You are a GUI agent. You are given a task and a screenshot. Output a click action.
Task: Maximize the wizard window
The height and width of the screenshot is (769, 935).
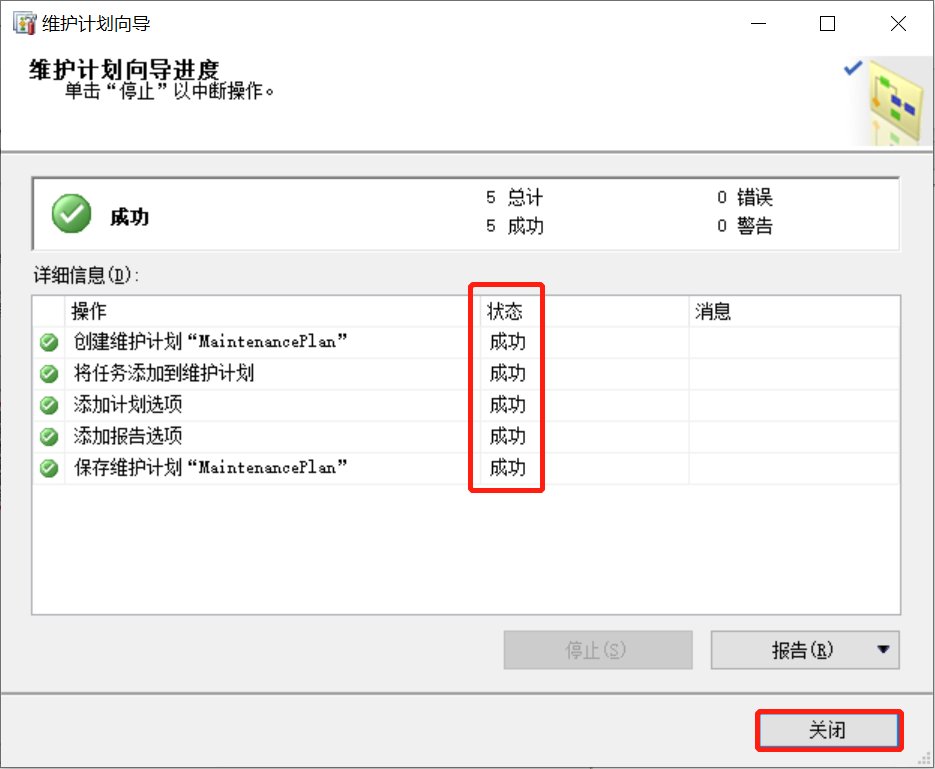(x=827, y=24)
